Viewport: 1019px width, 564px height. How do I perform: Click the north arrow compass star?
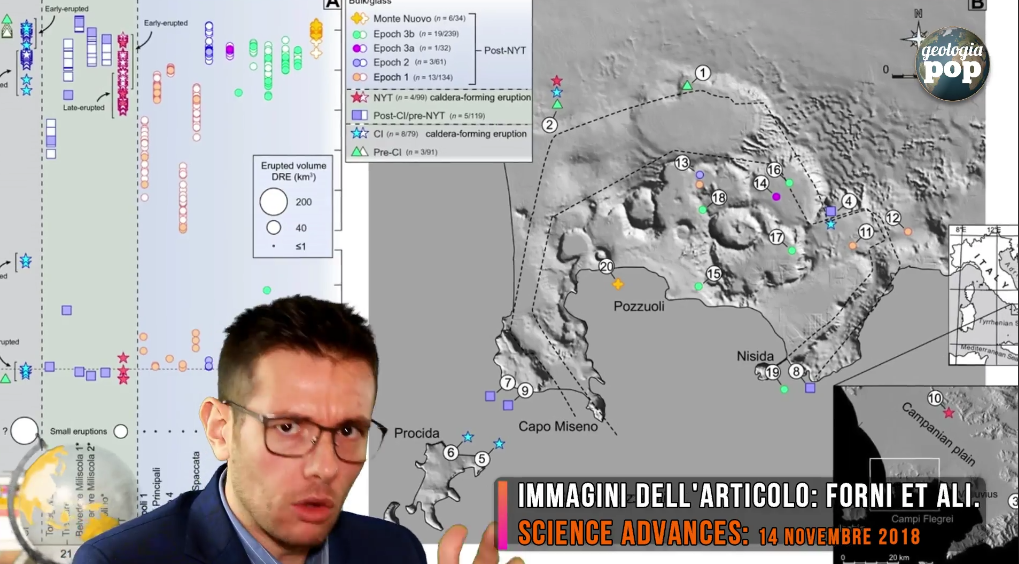(916, 37)
